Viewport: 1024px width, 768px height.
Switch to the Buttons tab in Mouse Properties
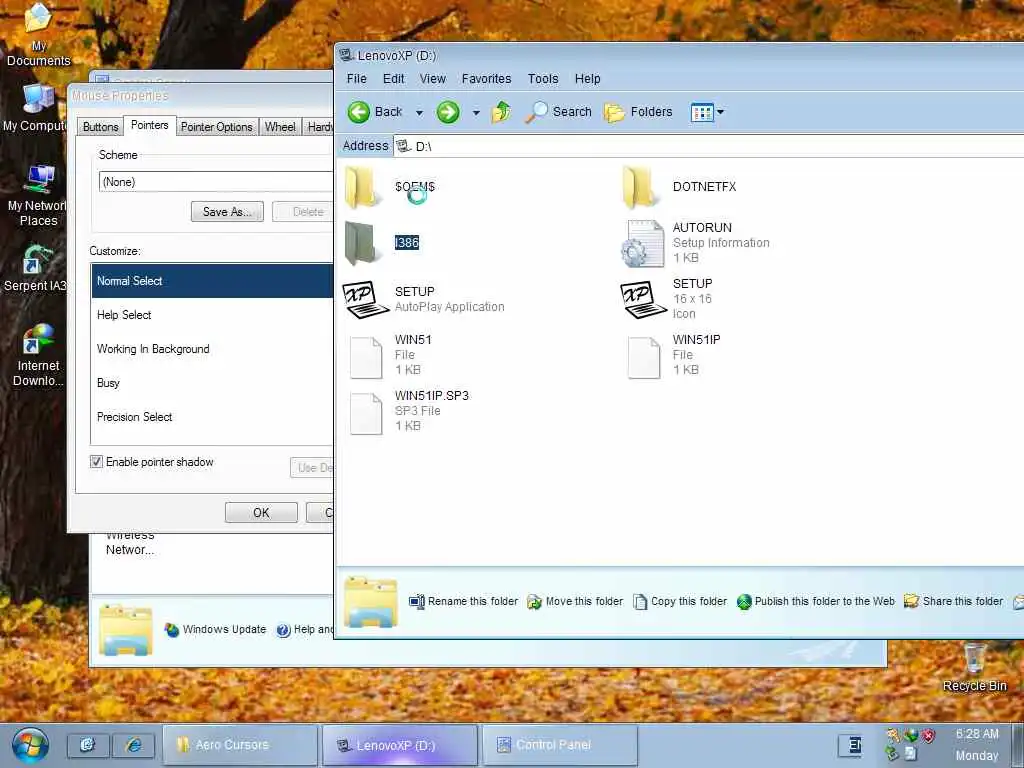click(x=101, y=127)
